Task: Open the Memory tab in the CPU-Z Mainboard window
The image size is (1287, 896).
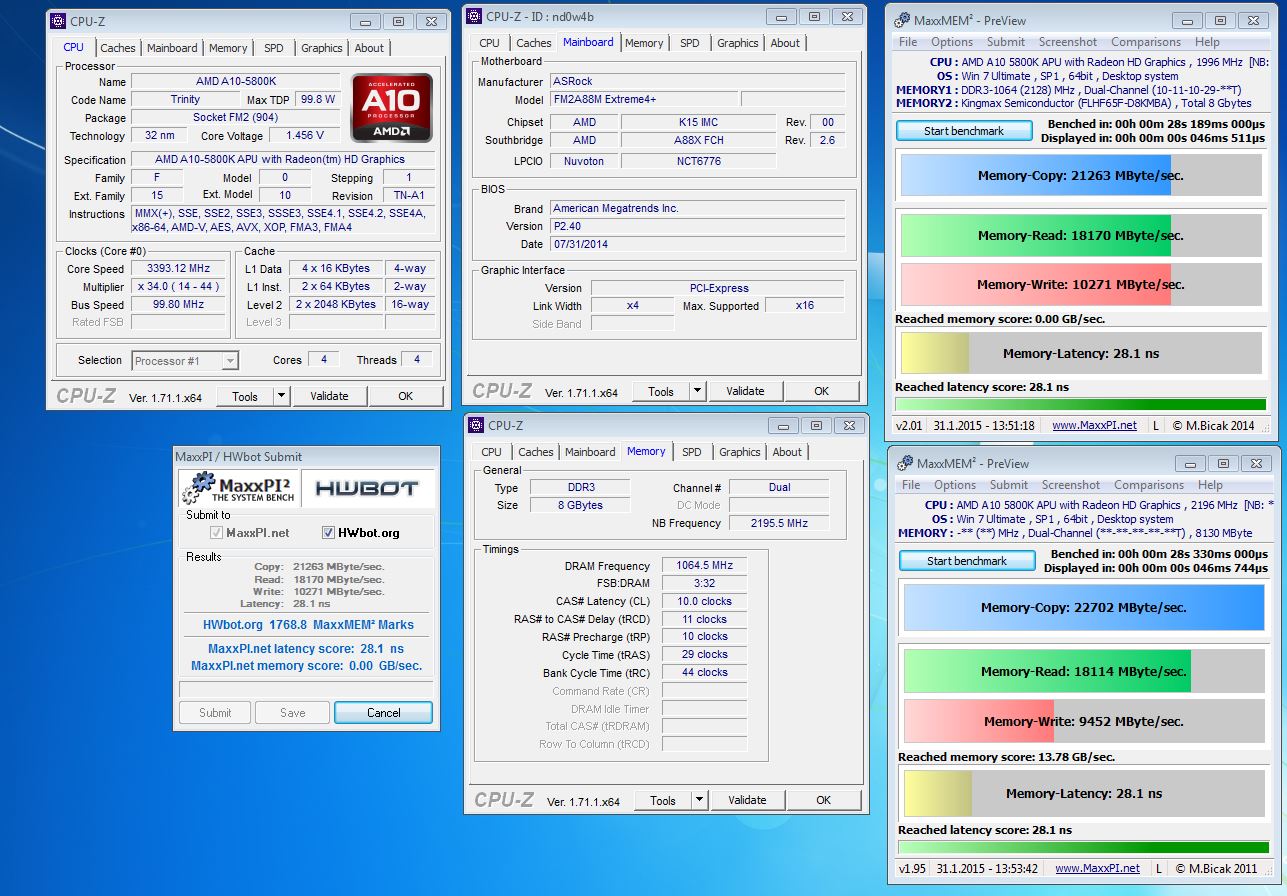Action: coord(644,43)
